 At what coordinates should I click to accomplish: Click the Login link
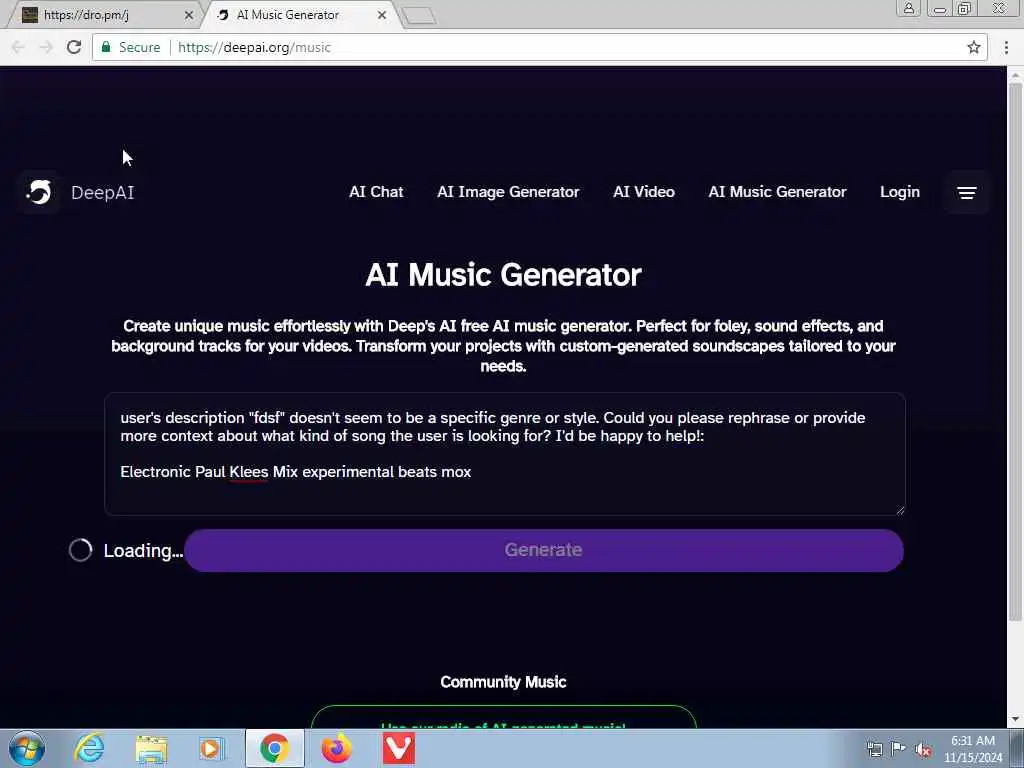click(x=900, y=192)
